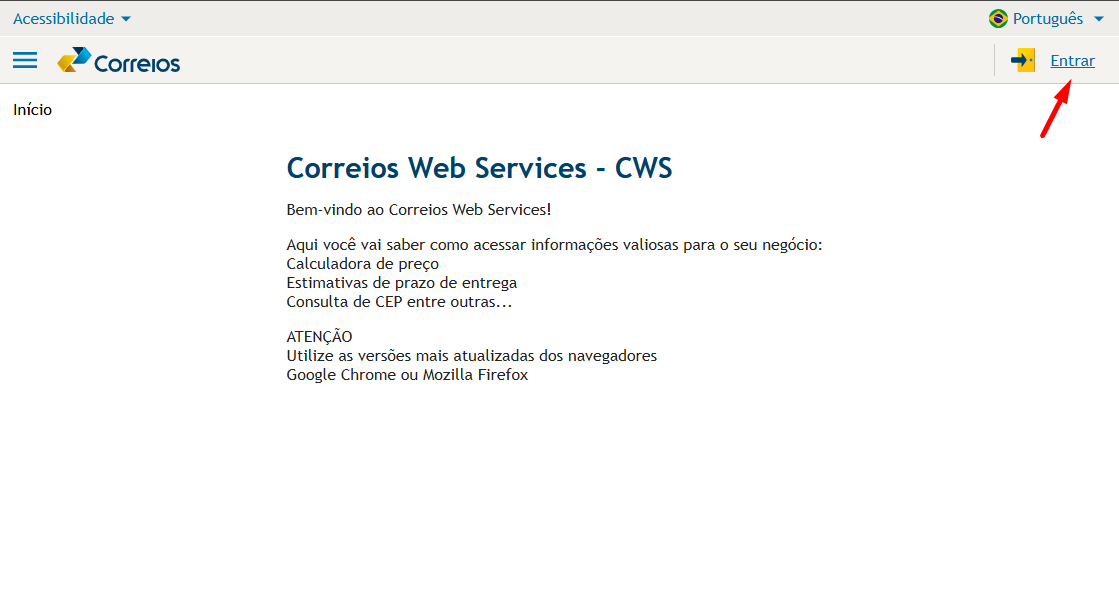The image size is (1119, 605).
Task: Click the 'Aqui você vai saber' intro line
Action: pyautogui.click(x=555, y=245)
